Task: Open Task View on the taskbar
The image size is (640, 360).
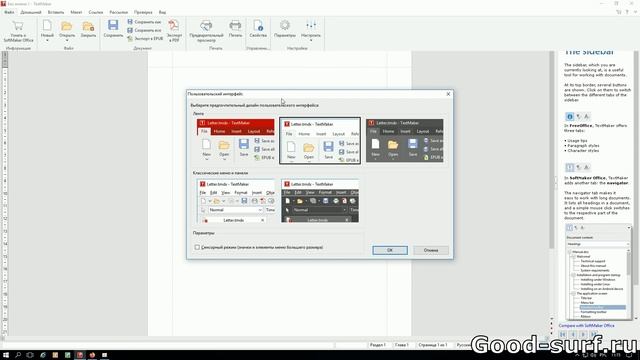Action: [30, 355]
